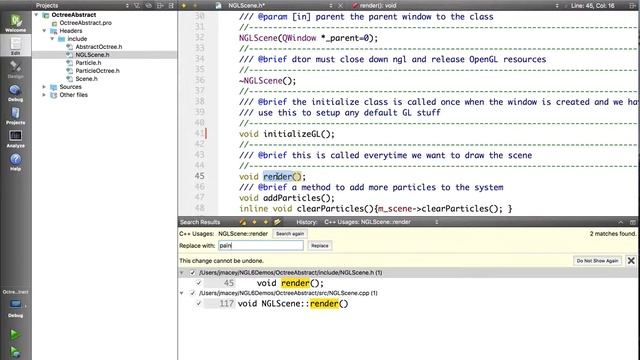The width and height of the screenshot is (640, 360).
Task: Close the NGLScene.h document
Action: point(340,5)
